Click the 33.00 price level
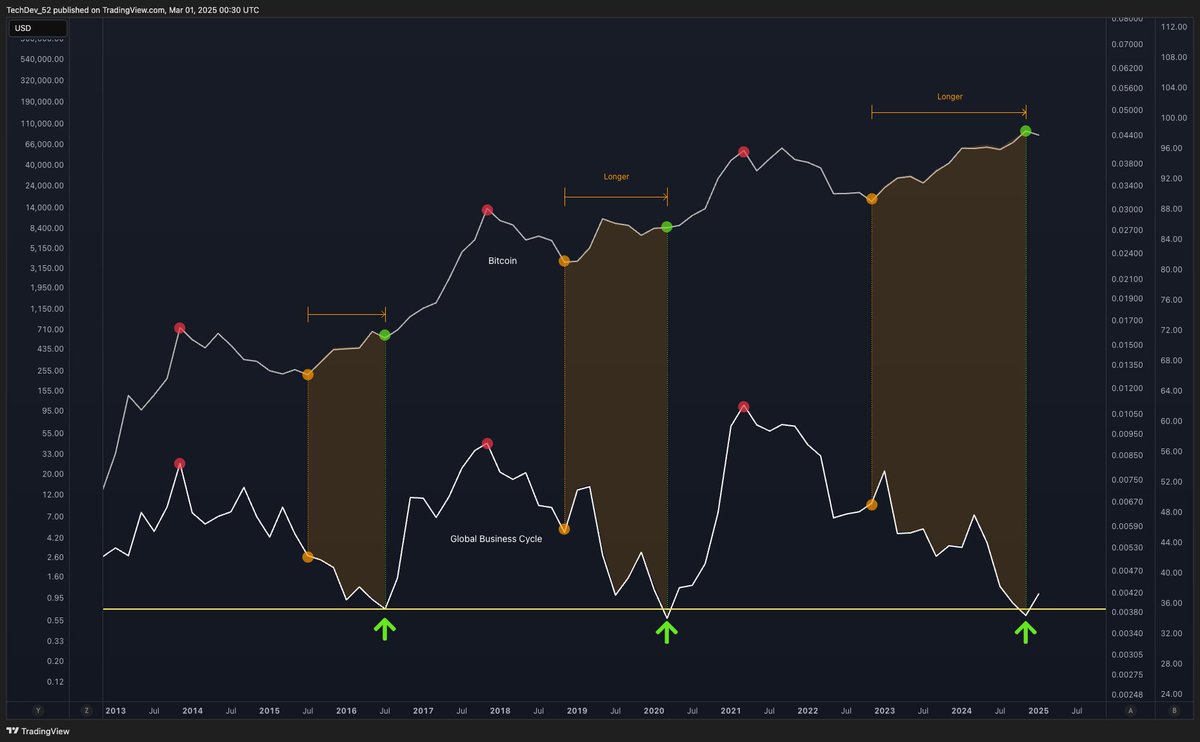1200x742 pixels. 52,453
